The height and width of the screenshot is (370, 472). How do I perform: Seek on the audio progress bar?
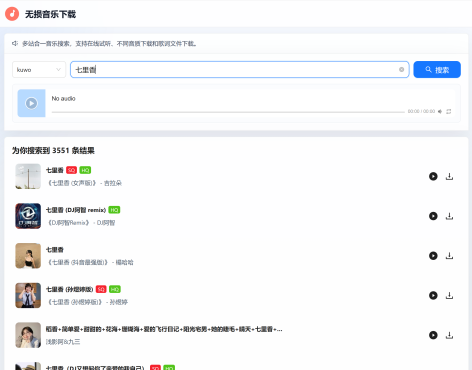tap(228, 112)
